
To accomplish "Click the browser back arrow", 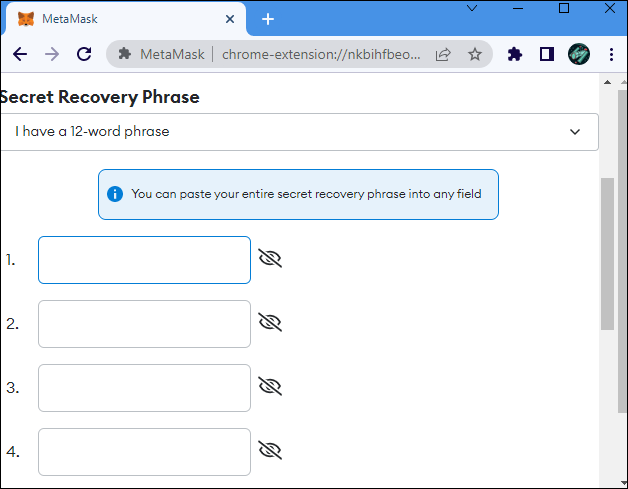I will [x=20, y=54].
